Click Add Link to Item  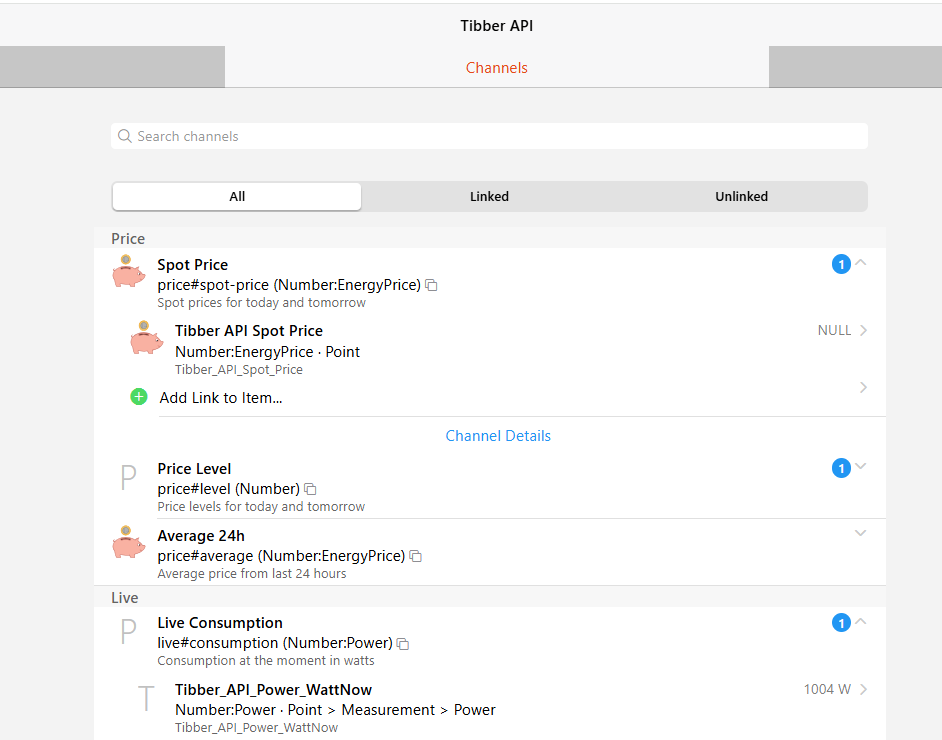[x=221, y=398]
